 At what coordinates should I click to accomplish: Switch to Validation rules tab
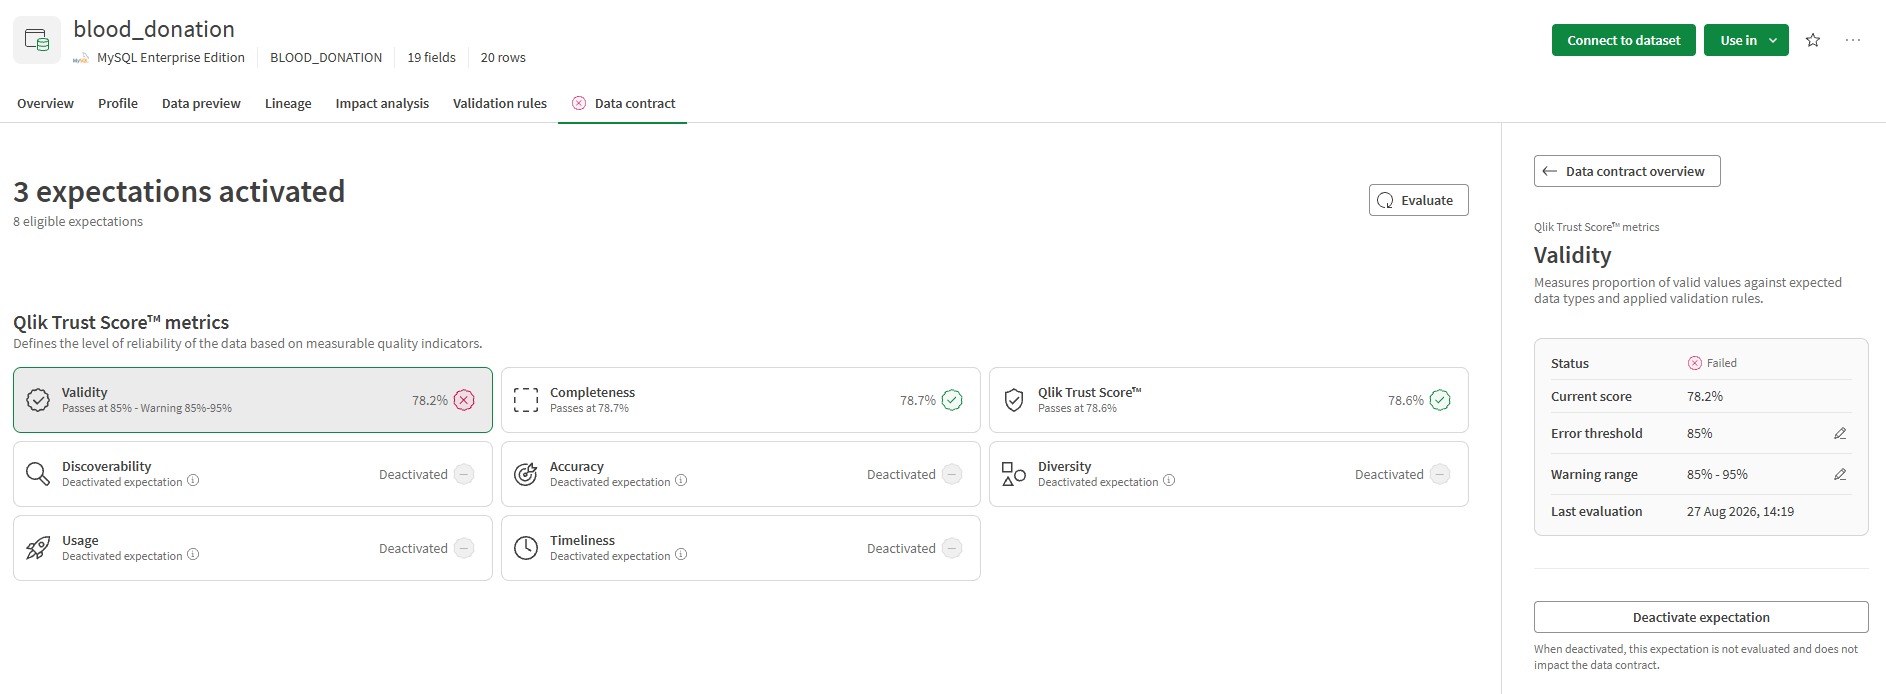pos(500,103)
